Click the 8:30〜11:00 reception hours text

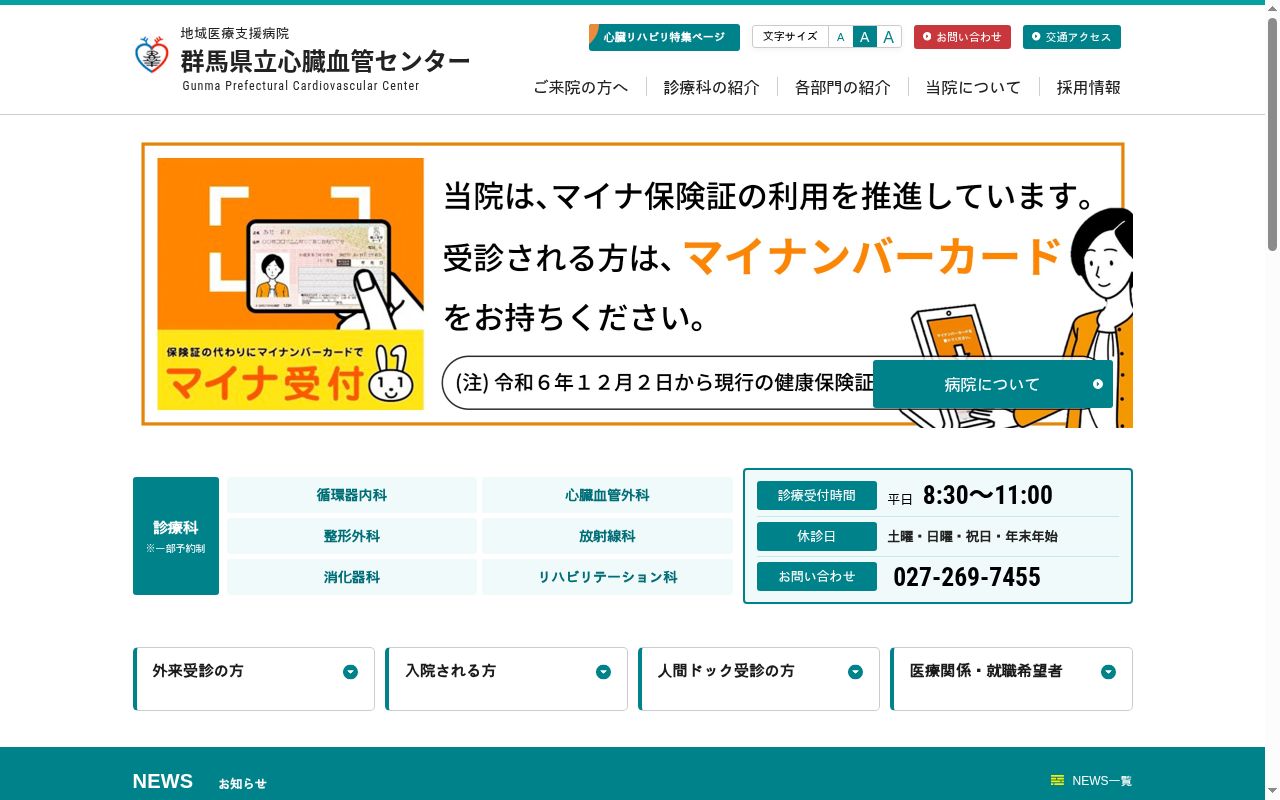click(x=988, y=495)
